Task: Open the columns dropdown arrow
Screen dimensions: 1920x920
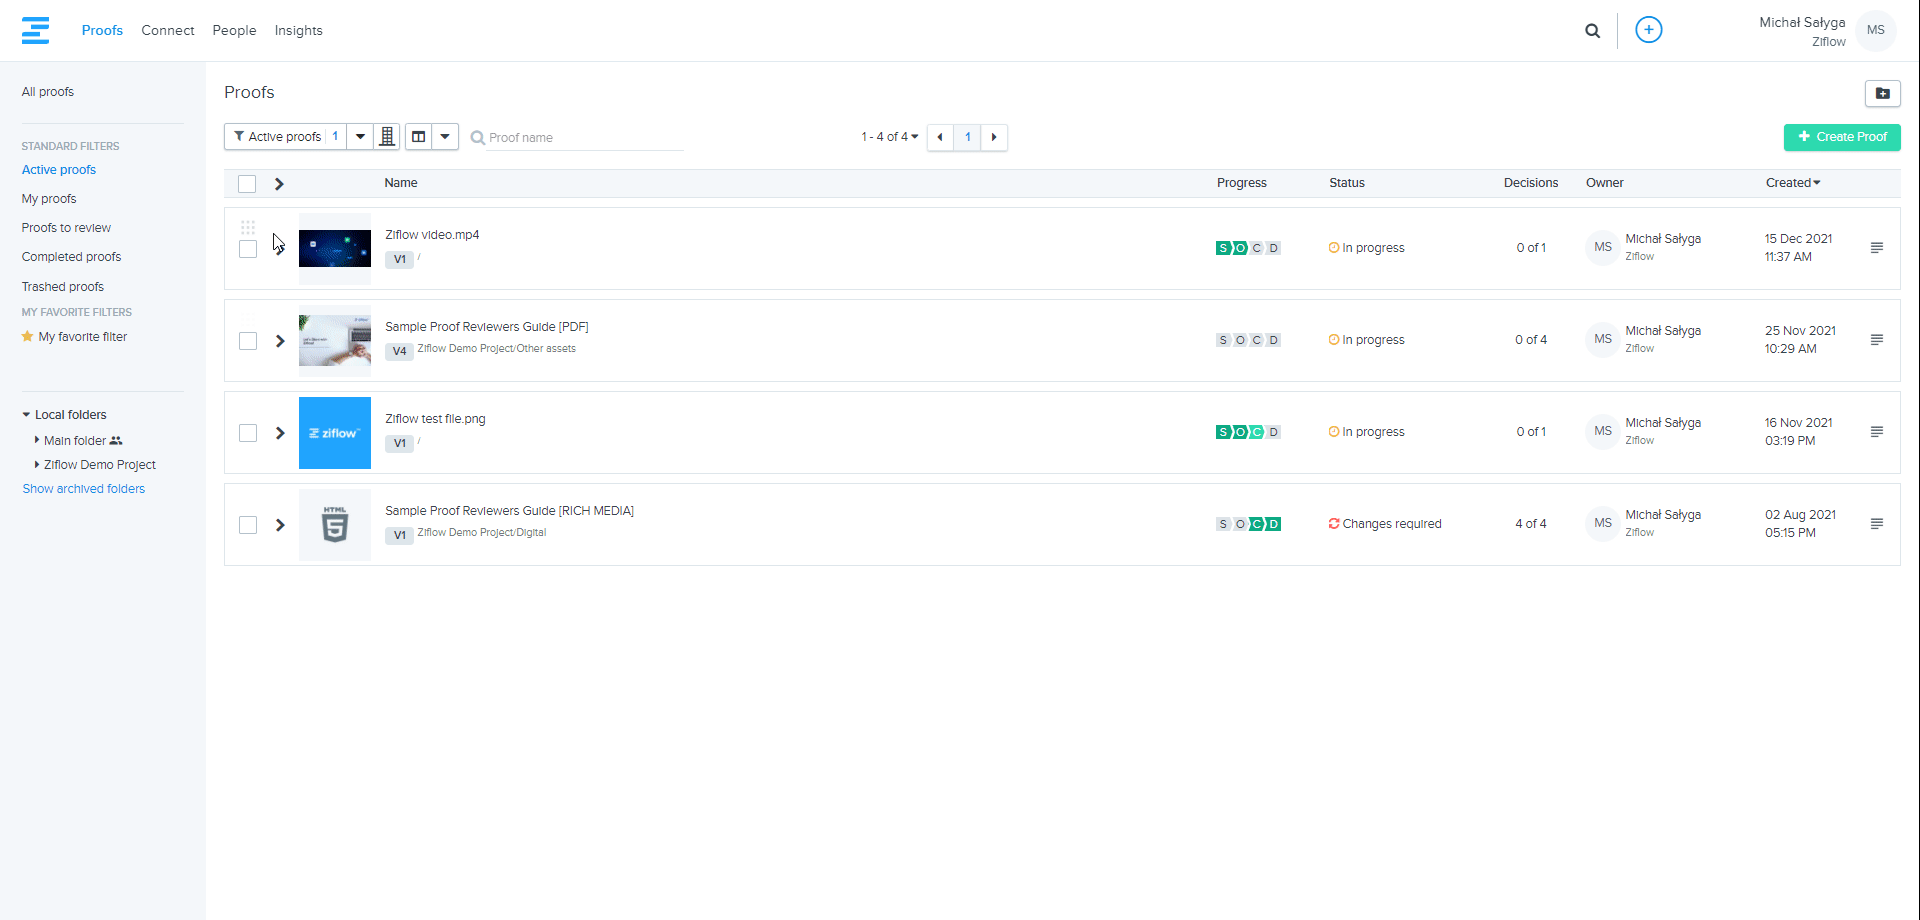Action: click(x=445, y=137)
